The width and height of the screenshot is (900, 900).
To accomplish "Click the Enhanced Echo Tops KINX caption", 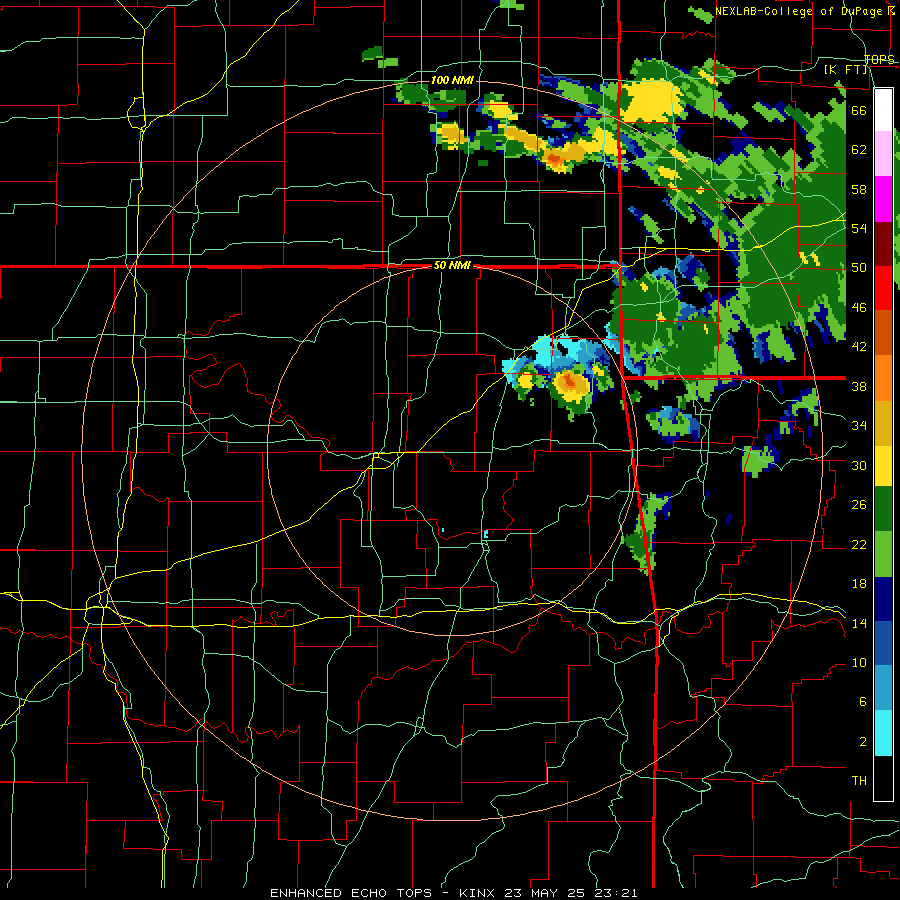I will point(453,893).
